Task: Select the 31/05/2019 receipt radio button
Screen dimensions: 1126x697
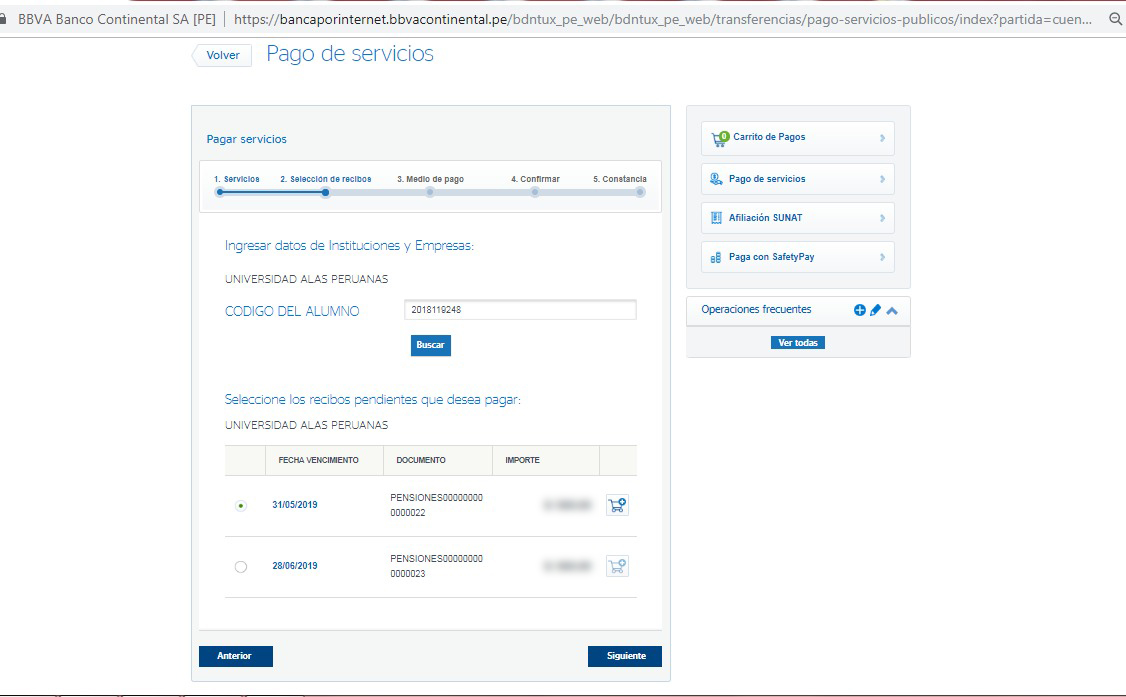Action: tap(241, 506)
